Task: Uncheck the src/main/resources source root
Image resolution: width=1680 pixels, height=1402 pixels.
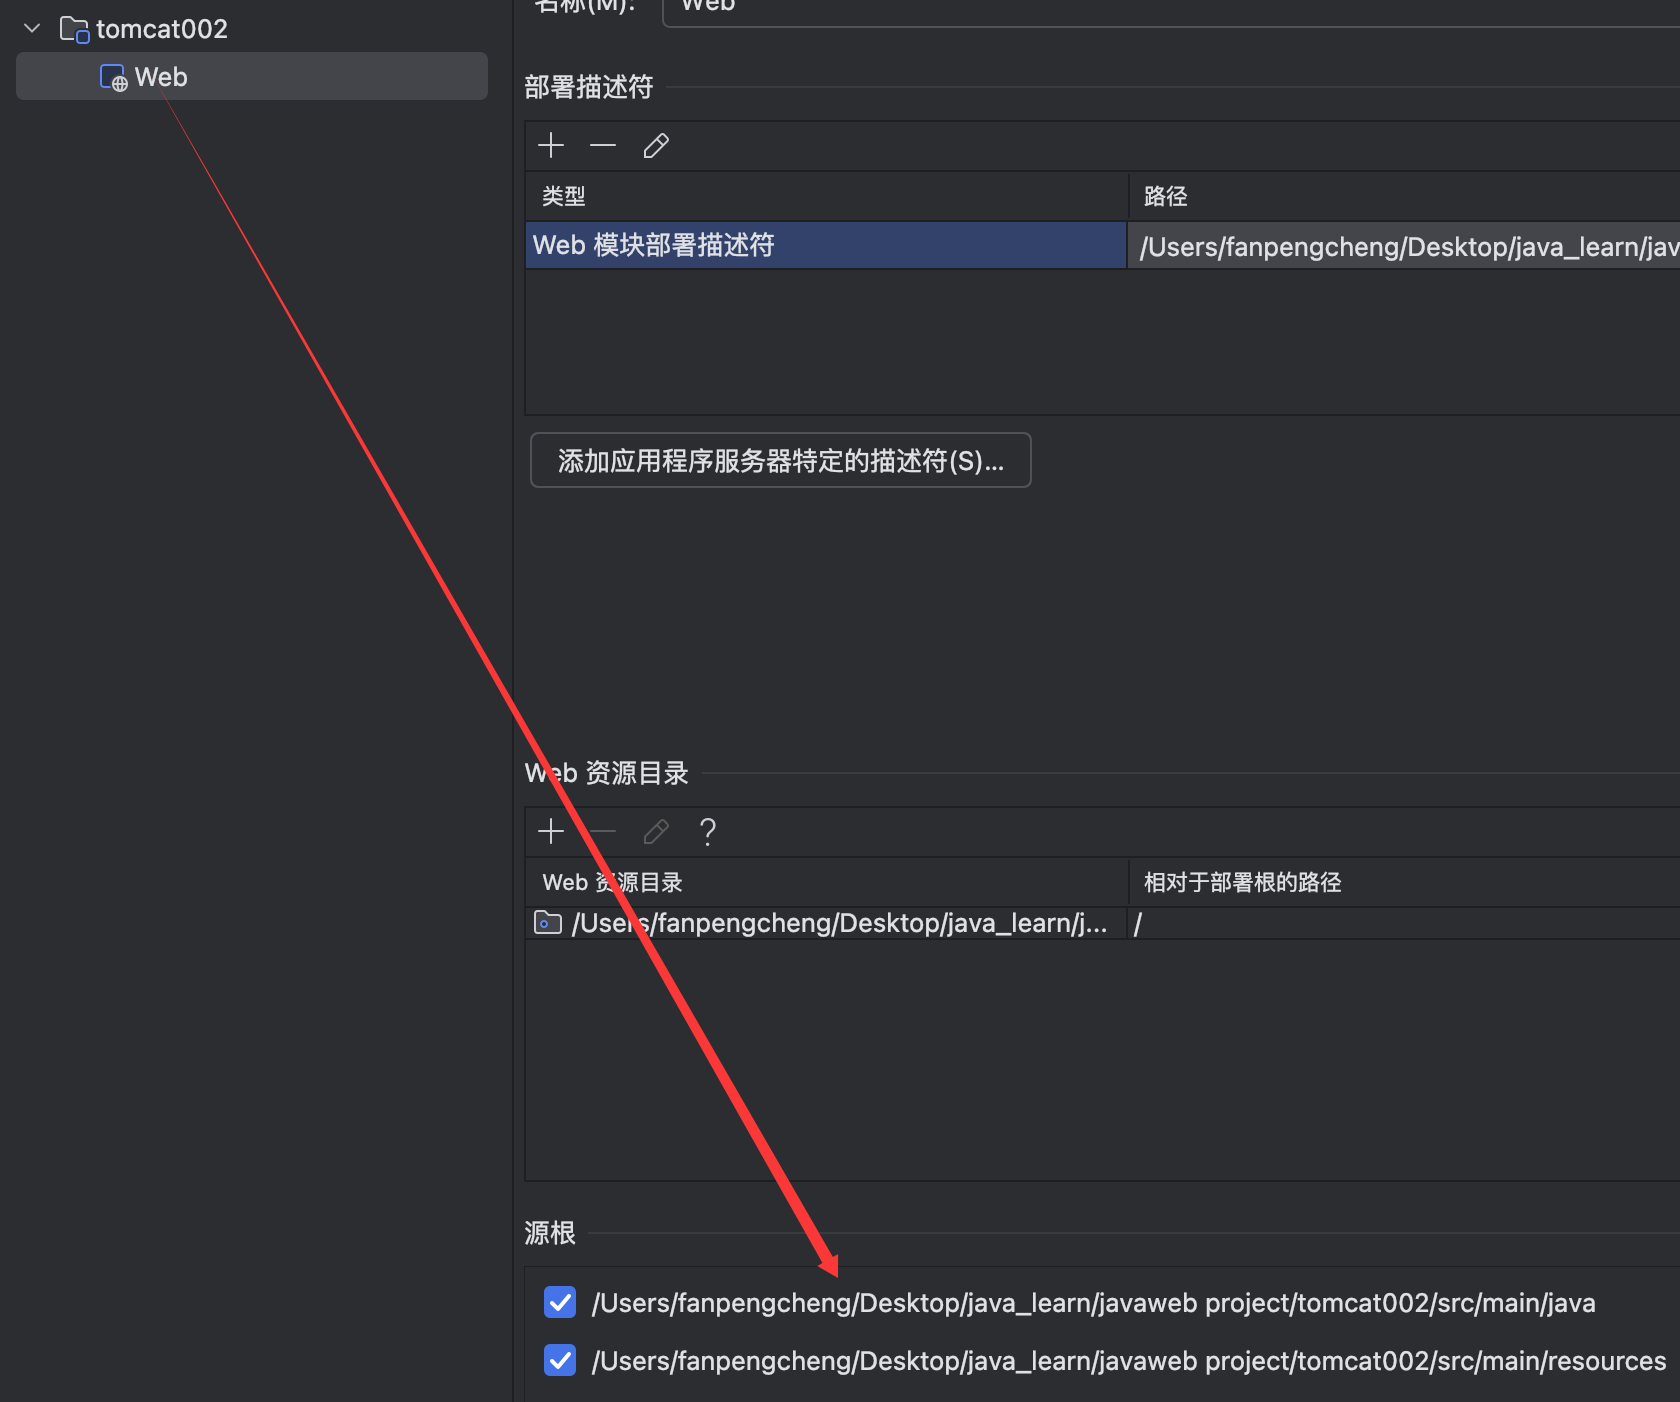Action: (x=560, y=1360)
